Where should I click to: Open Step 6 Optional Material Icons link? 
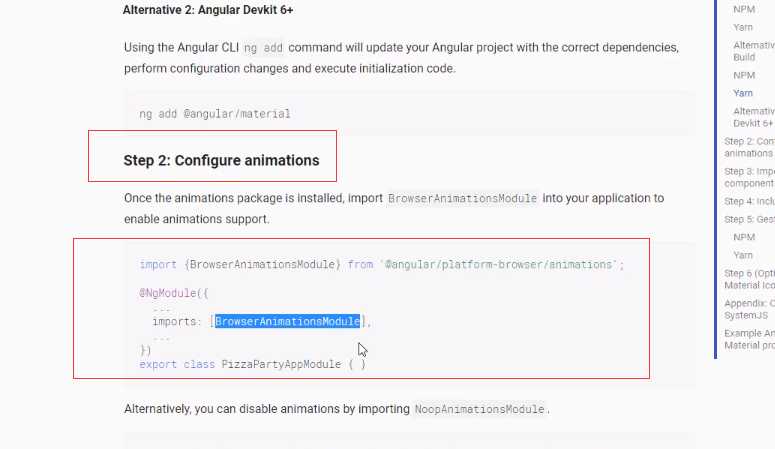point(749,279)
